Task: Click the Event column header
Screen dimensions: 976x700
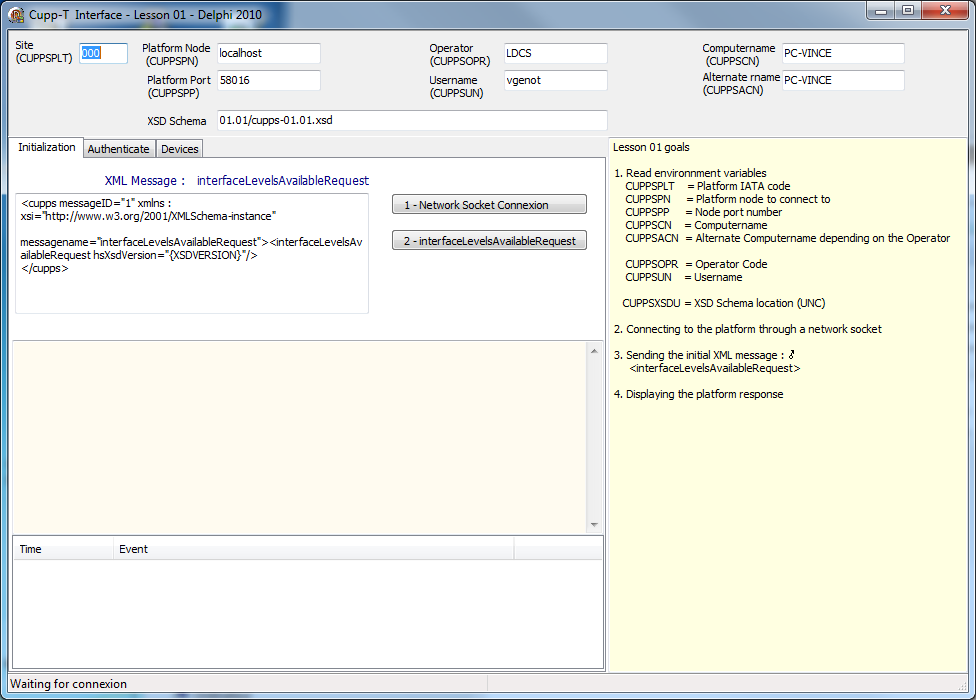Action: pyautogui.click(x=312, y=549)
